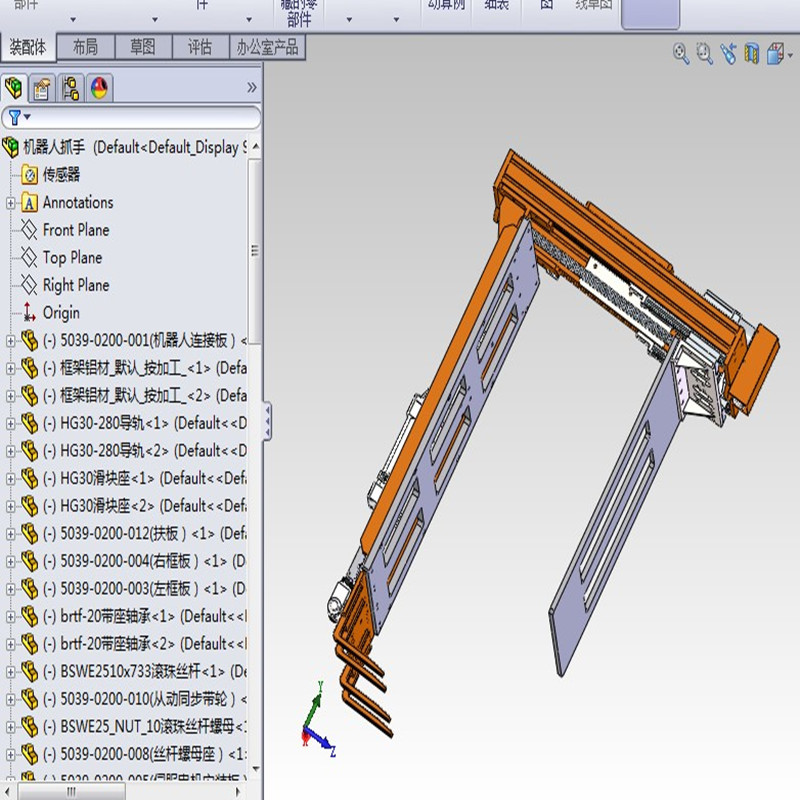Viewport: 800px width, 800px height.
Task: Click the XYZ coordinate triad in viewport
Action: tap(318, 720)
